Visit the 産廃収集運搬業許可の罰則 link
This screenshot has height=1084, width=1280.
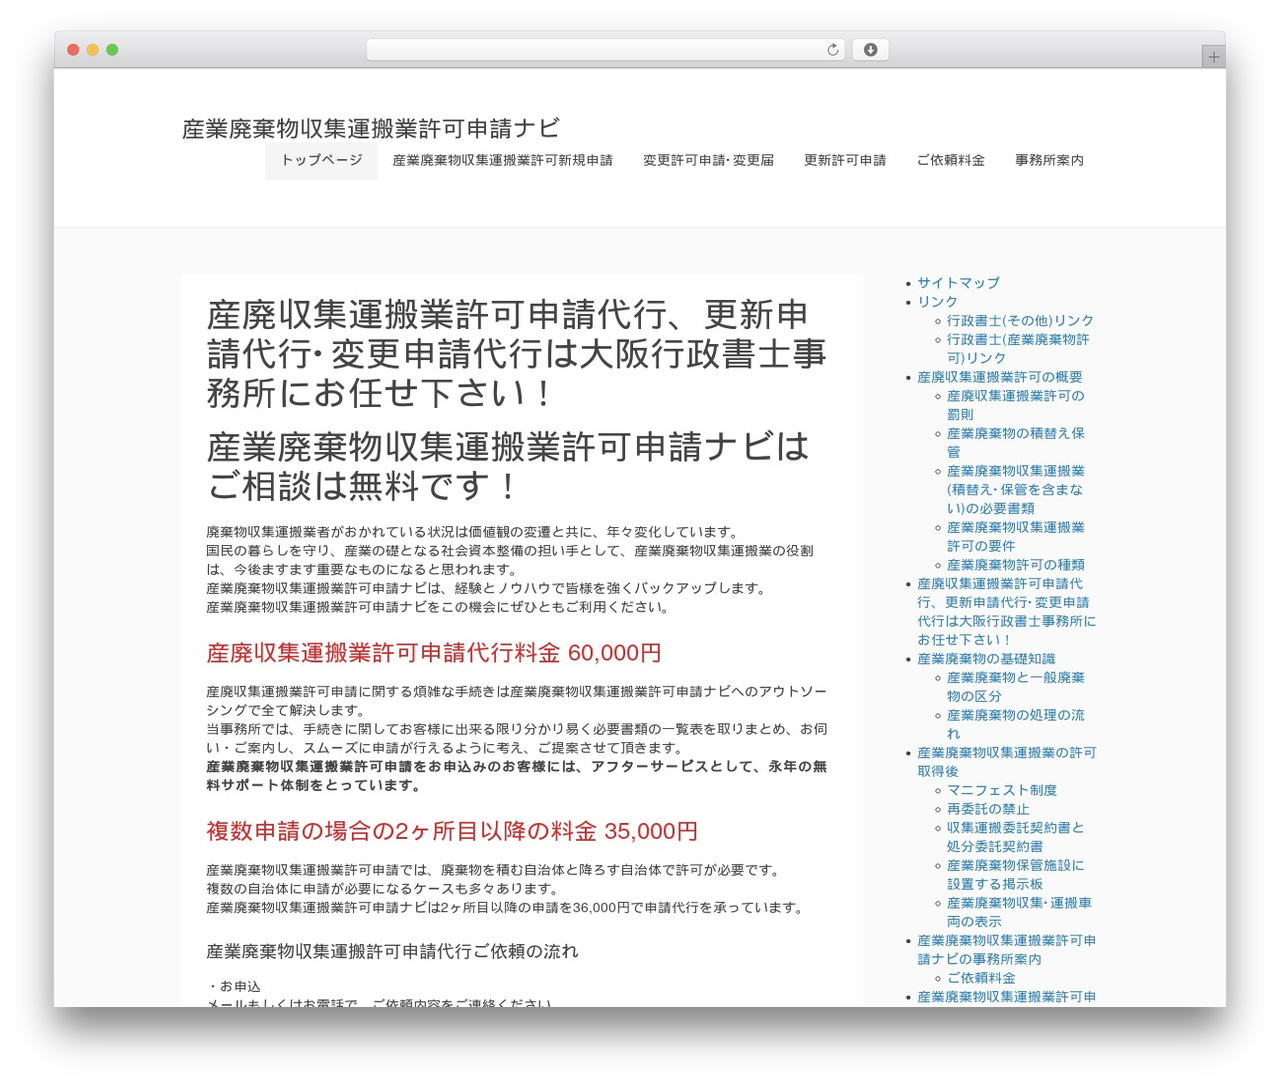point(1016,405)
